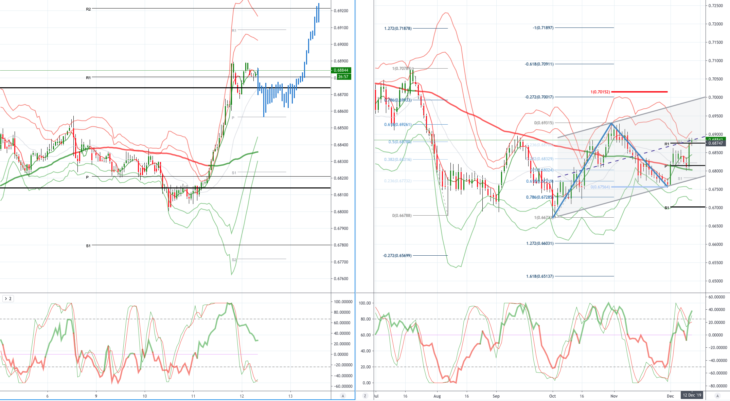Select the S1 pivot line on left chart
730x401 pixels.
click(x=210, y=245)
